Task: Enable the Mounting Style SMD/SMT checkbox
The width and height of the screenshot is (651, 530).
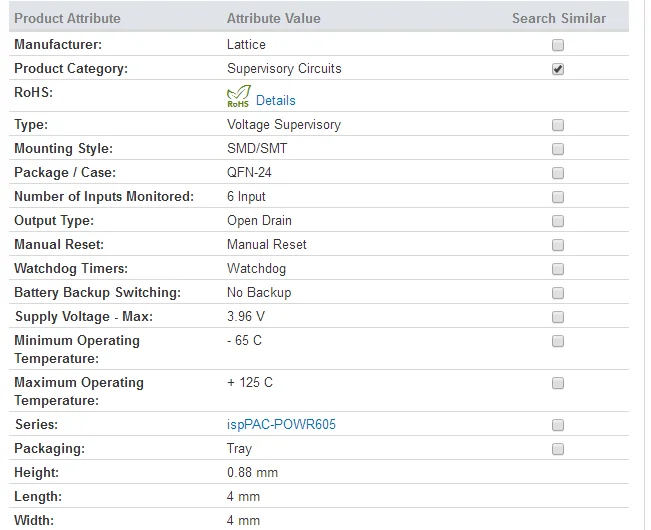Action: click(x=558, y=149)
